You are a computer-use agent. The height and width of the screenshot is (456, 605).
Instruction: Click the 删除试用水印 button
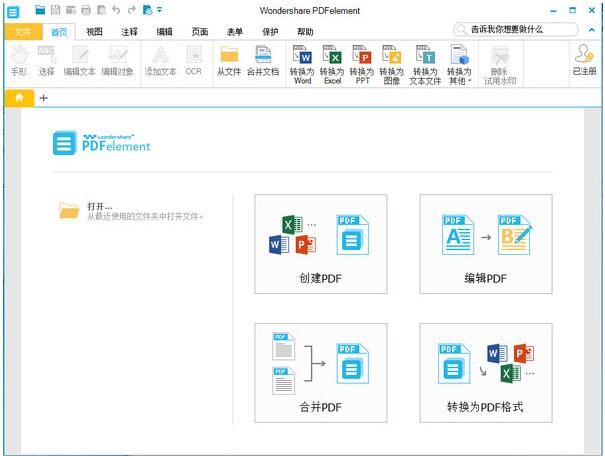point(500,65)
